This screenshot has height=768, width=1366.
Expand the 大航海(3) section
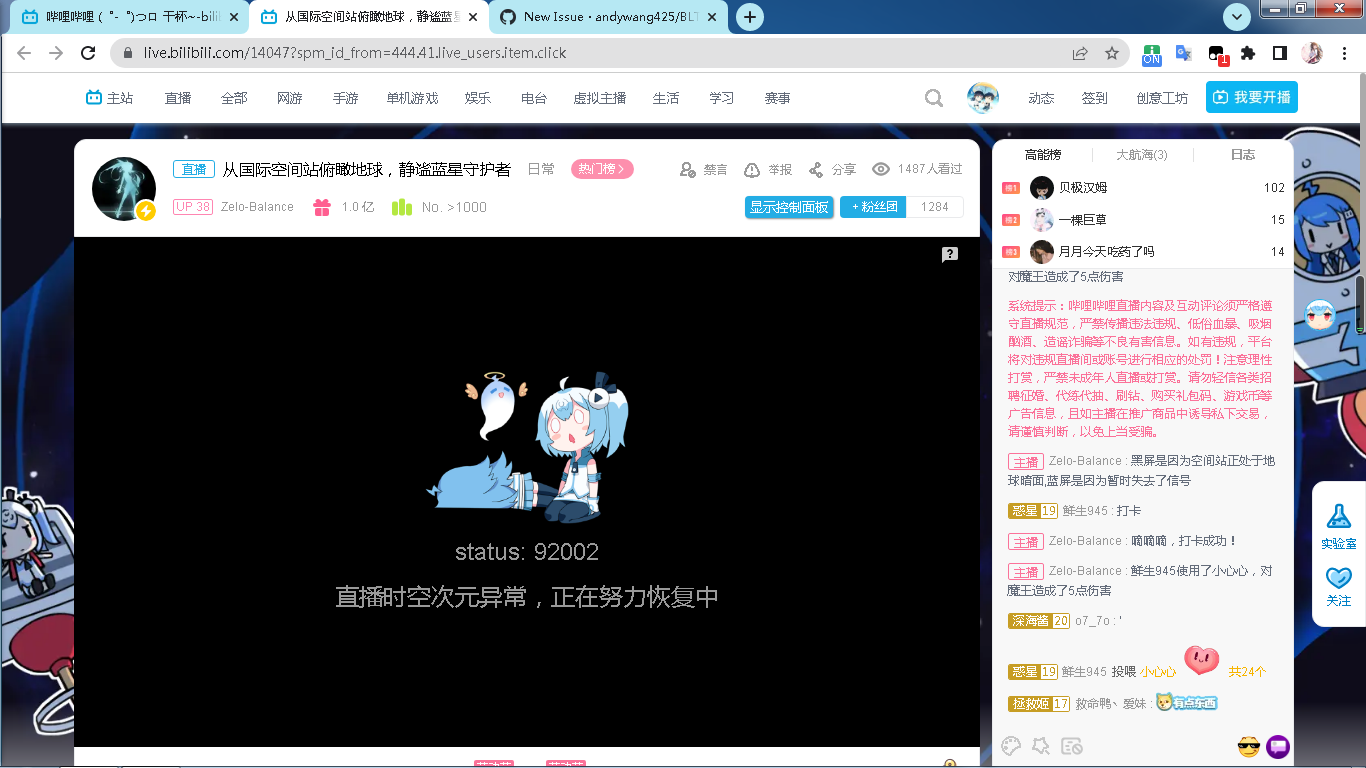click(1141, 153)
